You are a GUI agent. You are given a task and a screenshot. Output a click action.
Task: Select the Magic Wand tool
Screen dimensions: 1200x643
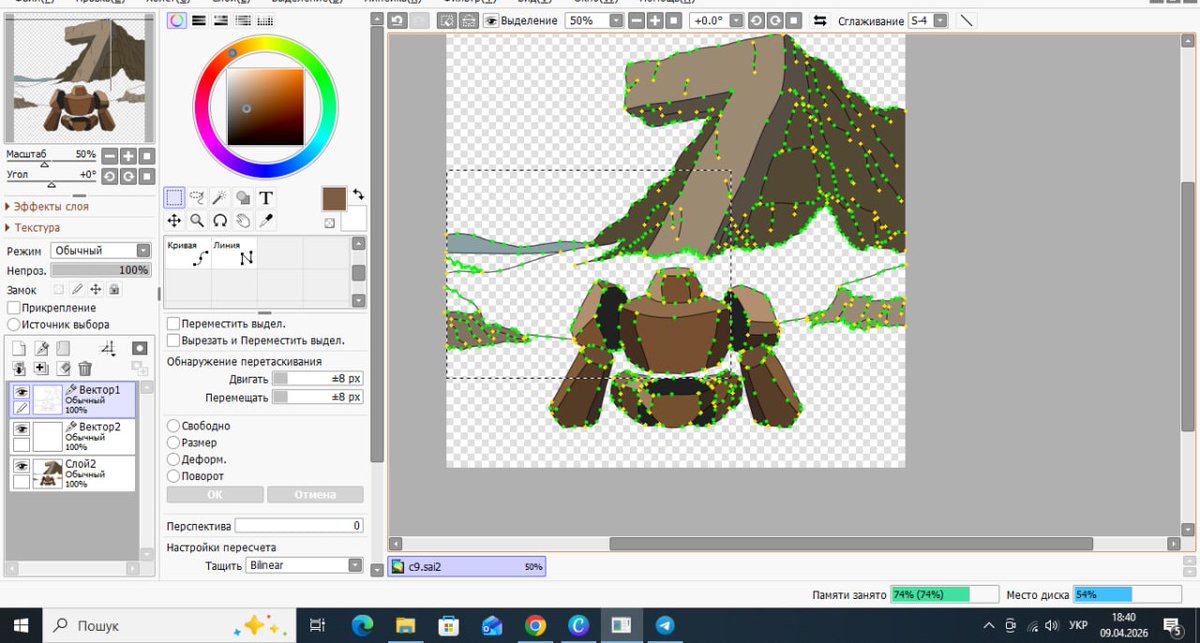click(x=220, y=197)
